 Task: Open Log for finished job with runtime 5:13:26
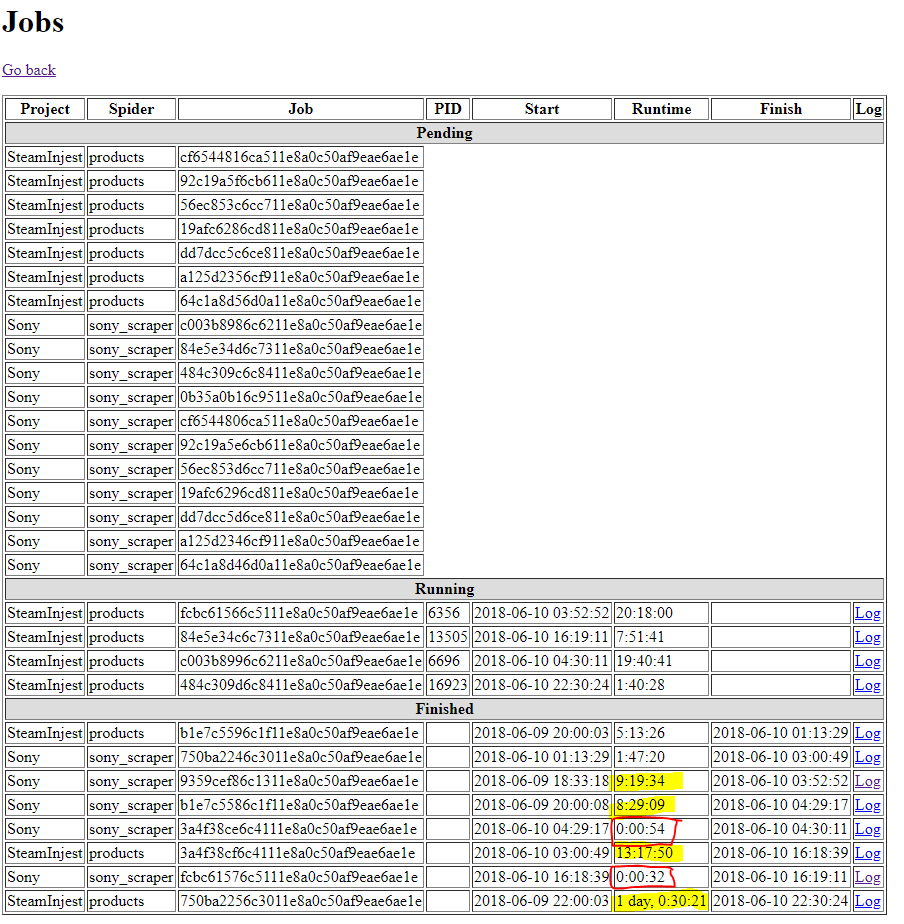coord(867,733)
